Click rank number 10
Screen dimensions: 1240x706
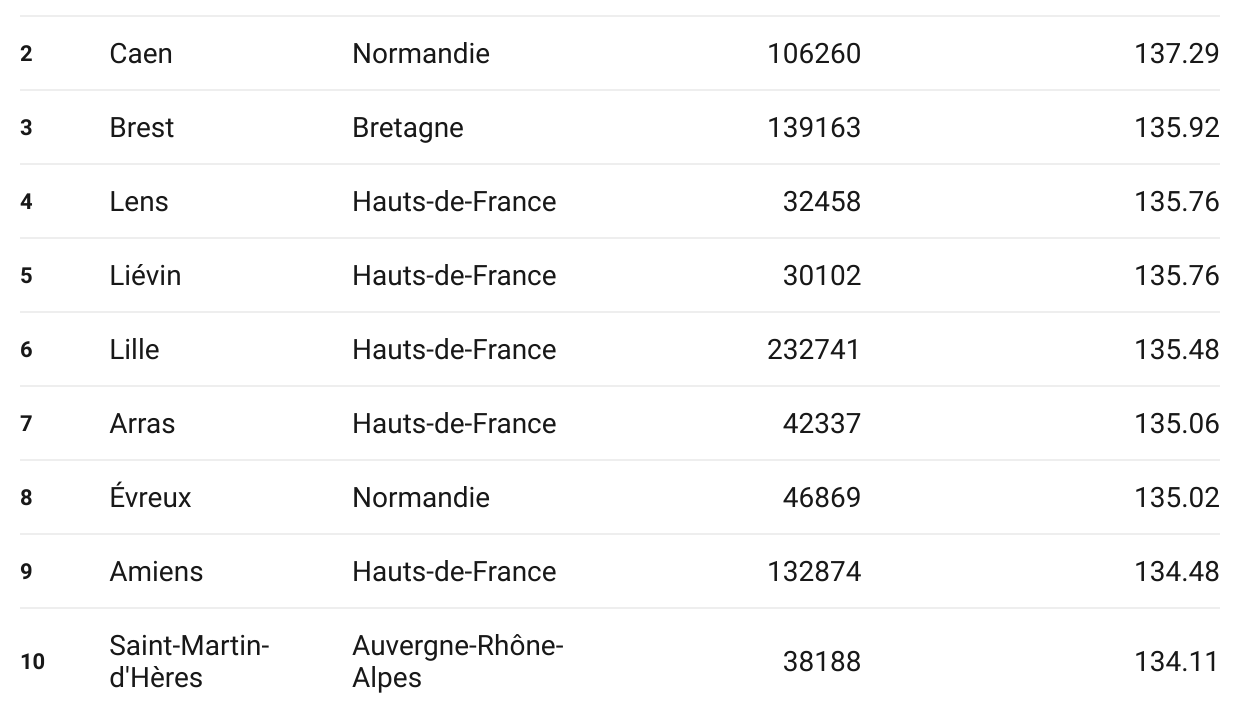32,661
